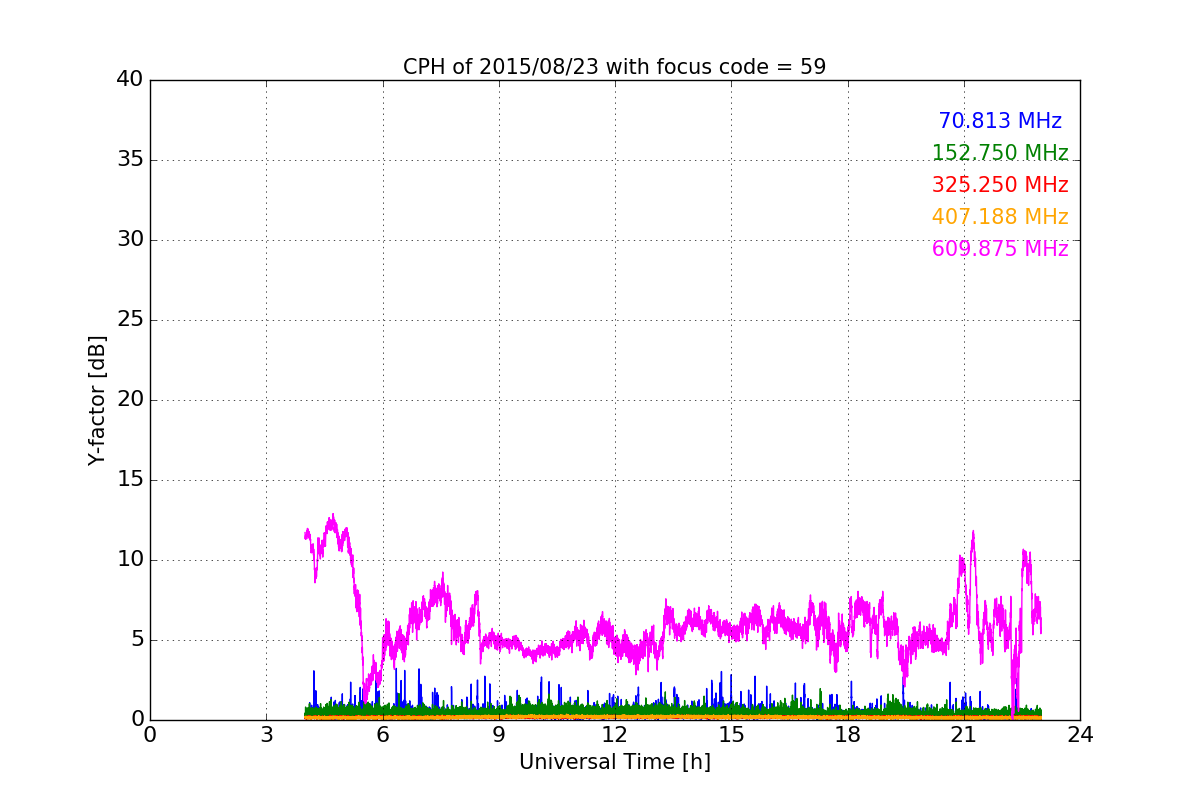Click the x-axis tick label 9

pyautogui.click(x=498, y=735)
